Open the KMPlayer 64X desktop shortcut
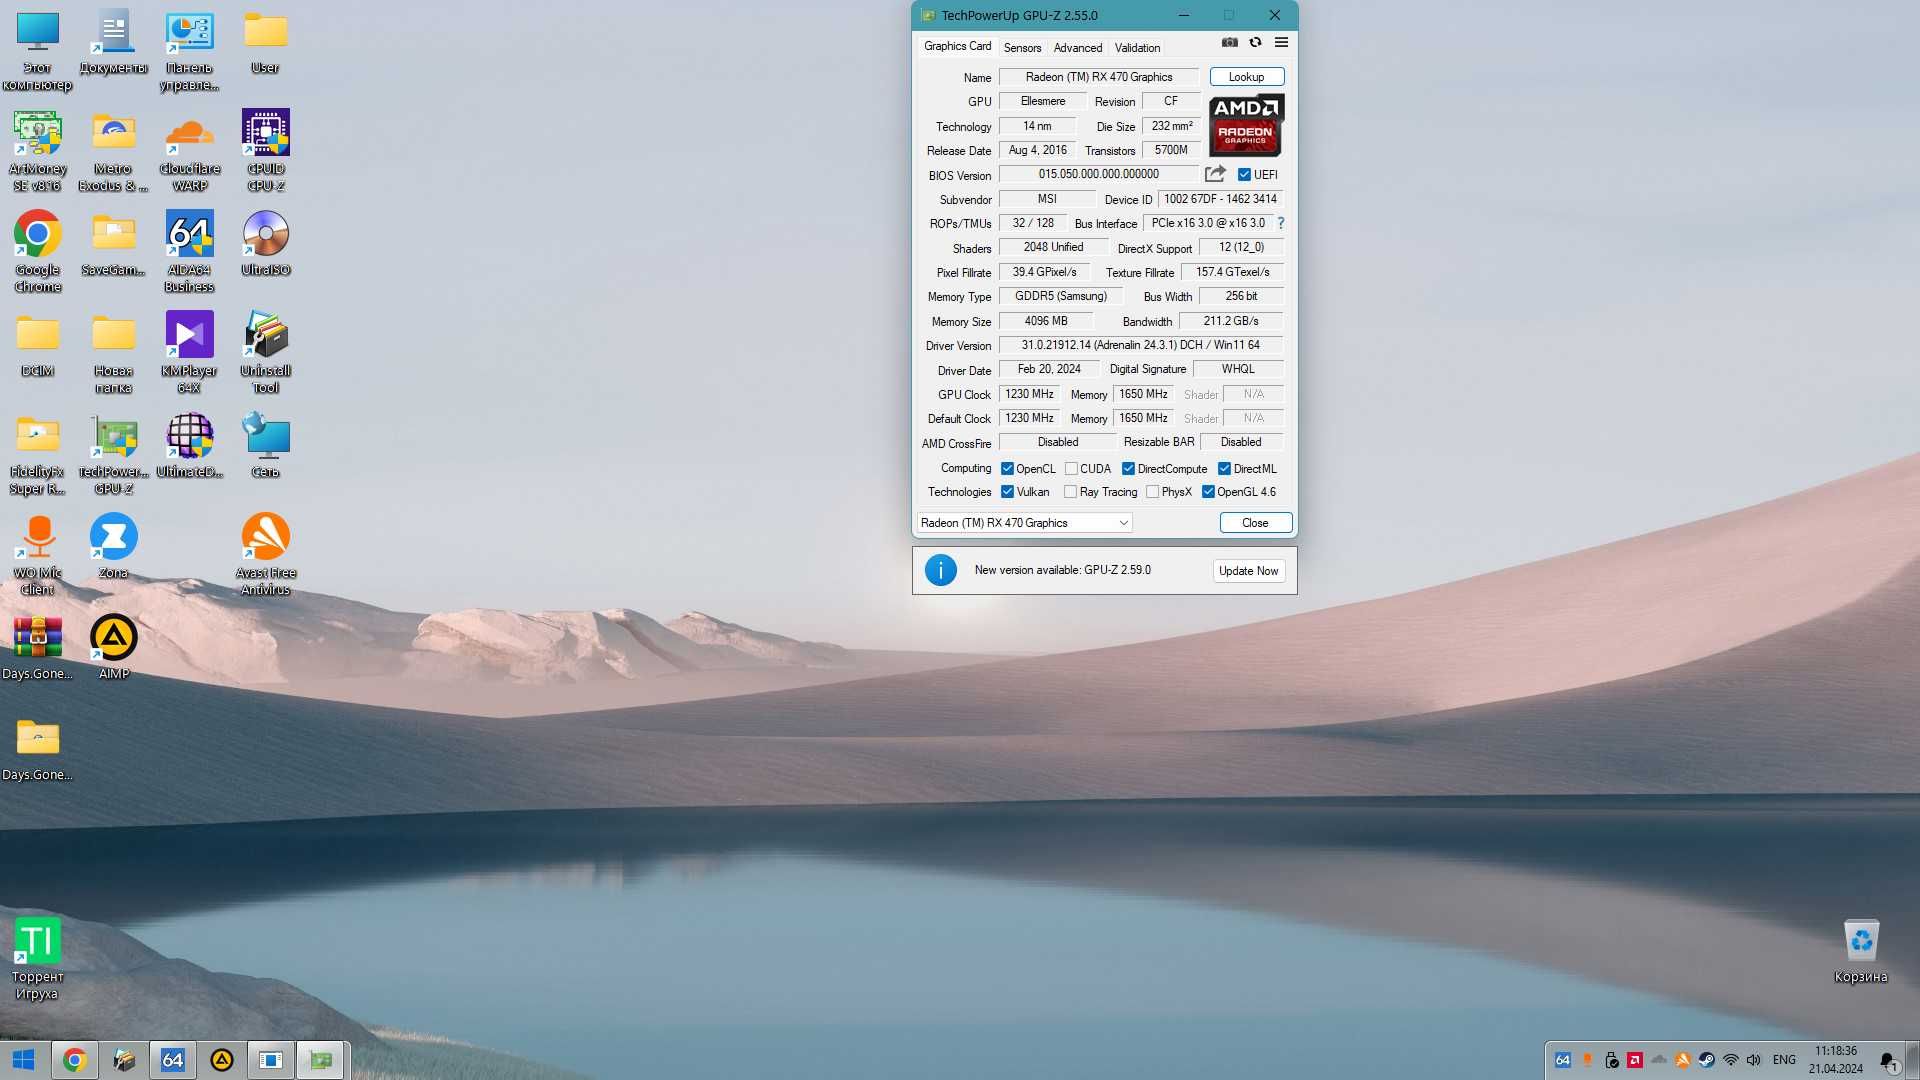The image size is (1920, 1080). point(189,352)
